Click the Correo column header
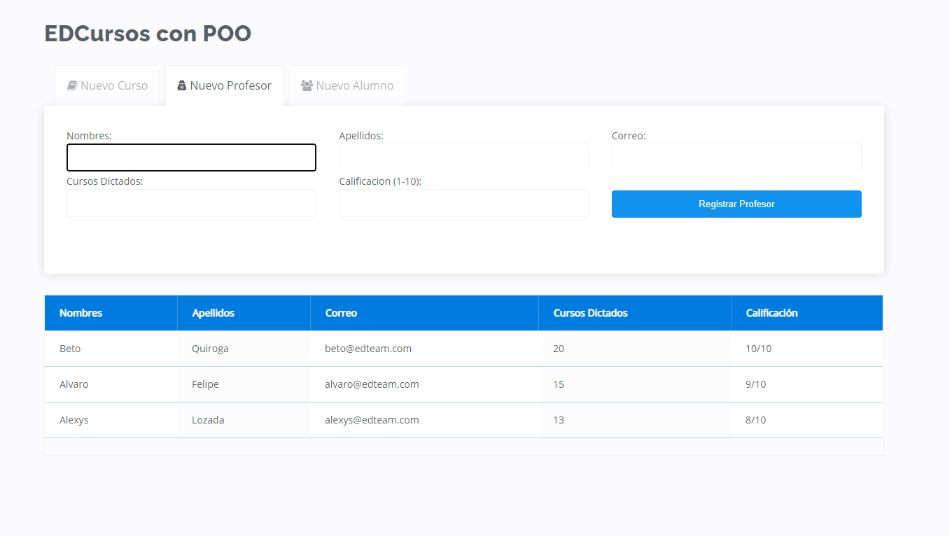The height and width of the screenshot is (536, 949). [x=341, y=313]
